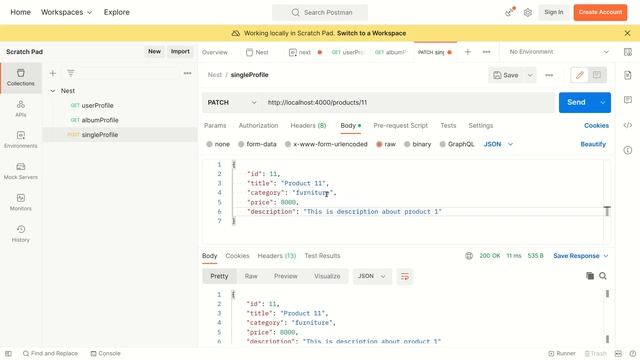Toggle response line wrap icon
The width and height of the screenshot is (640, 360).
click(404, 276)
